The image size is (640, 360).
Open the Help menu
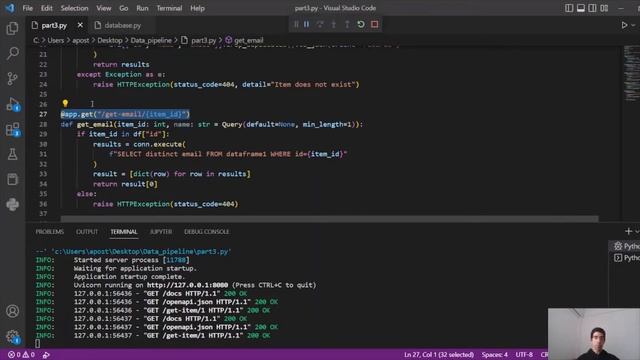point(198,8)
